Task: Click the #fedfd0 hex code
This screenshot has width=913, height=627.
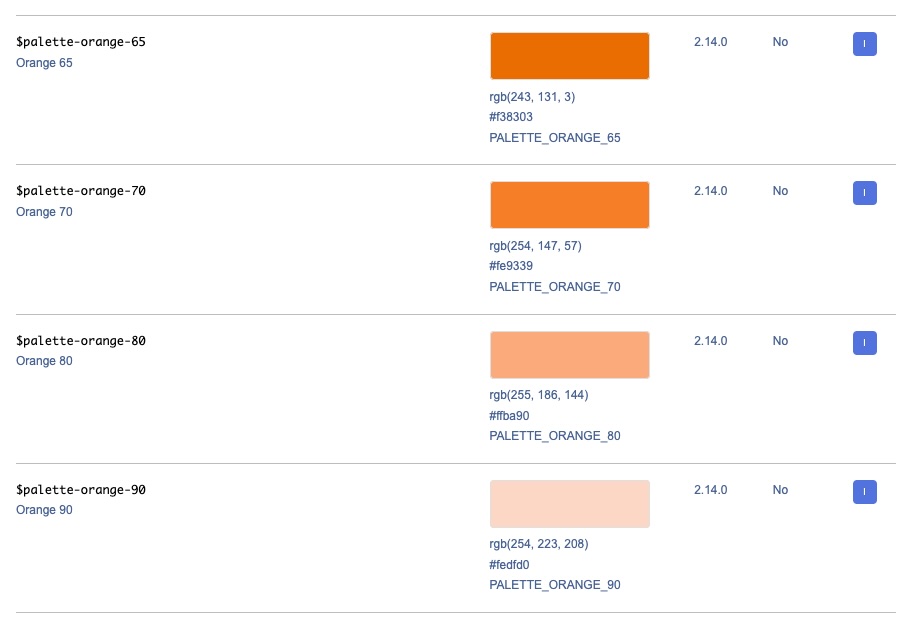Action: pyautogui.click(x=510, y=565)
